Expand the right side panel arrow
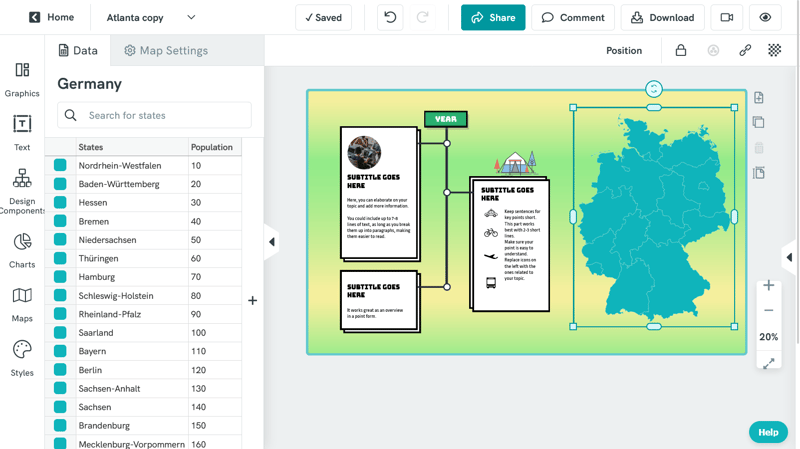 (x=789, y=257)
